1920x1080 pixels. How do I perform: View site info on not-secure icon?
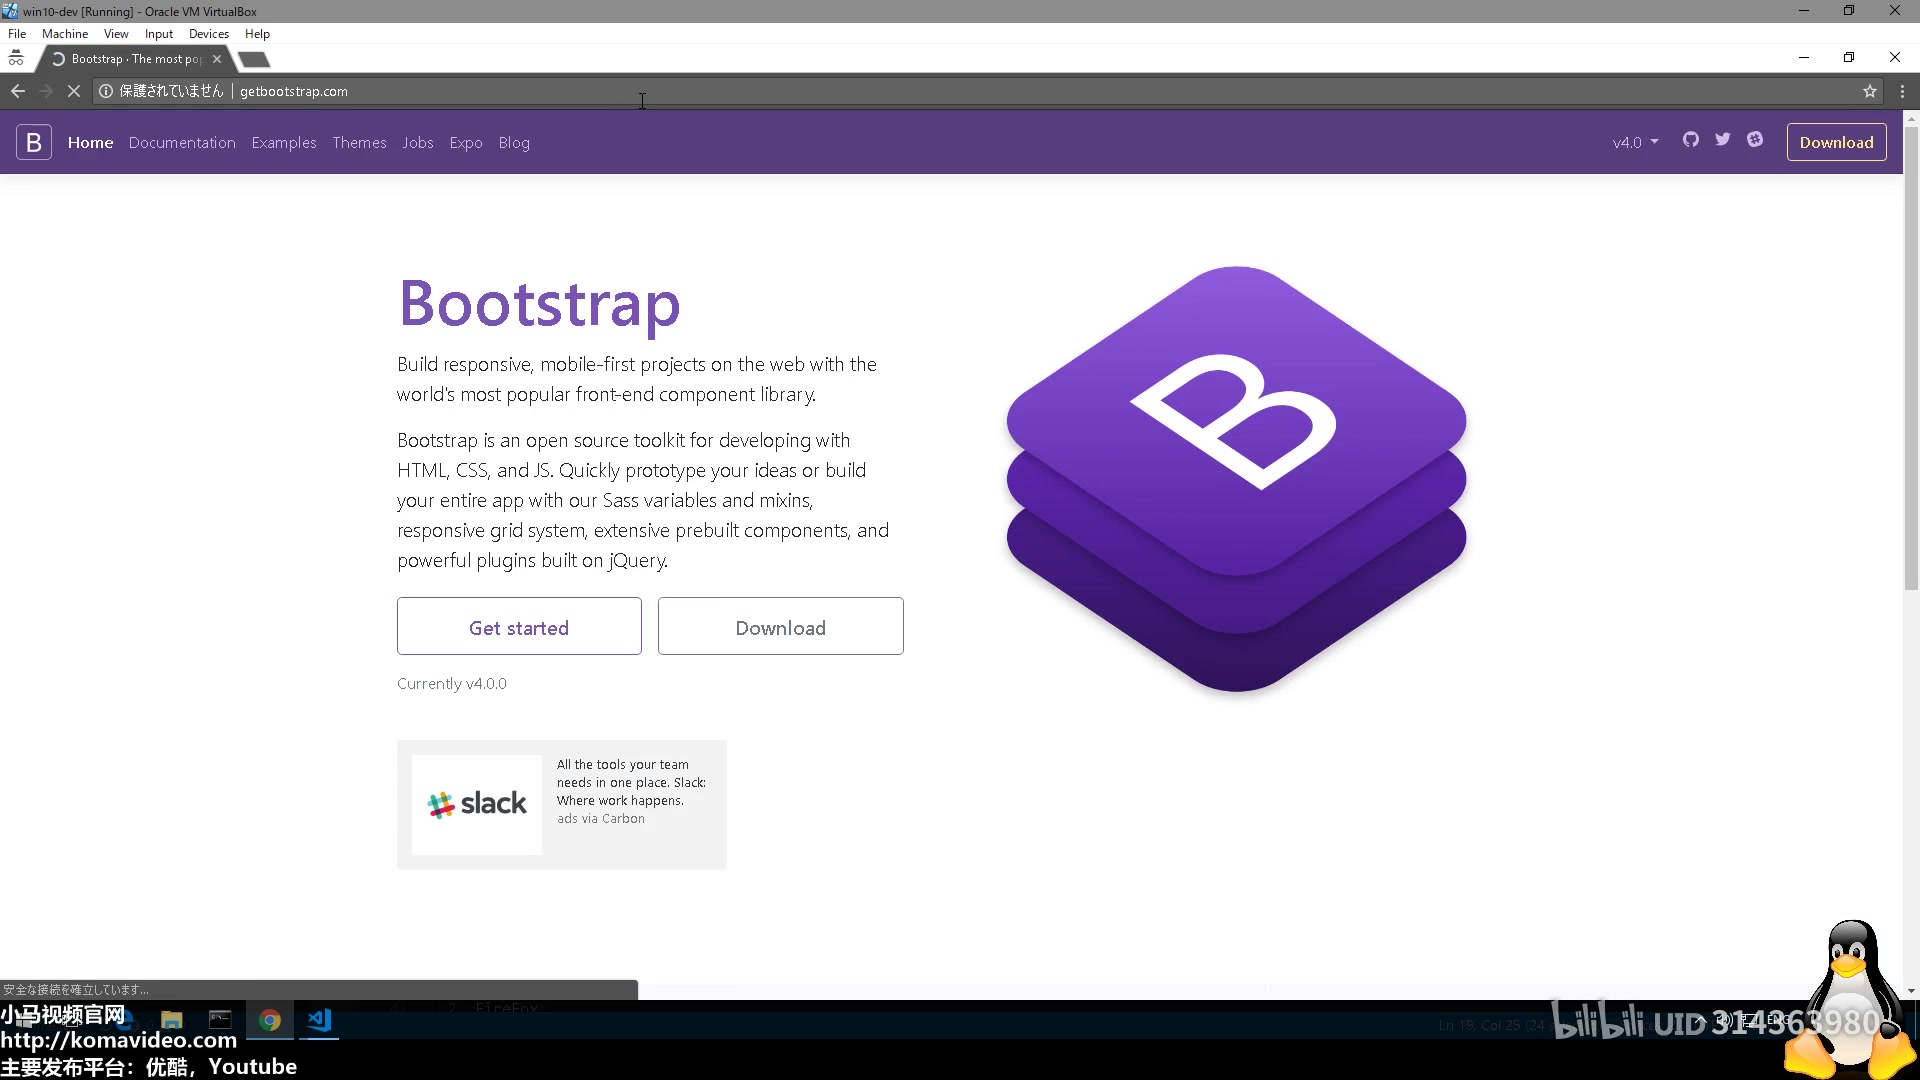[x=106, y=91]
